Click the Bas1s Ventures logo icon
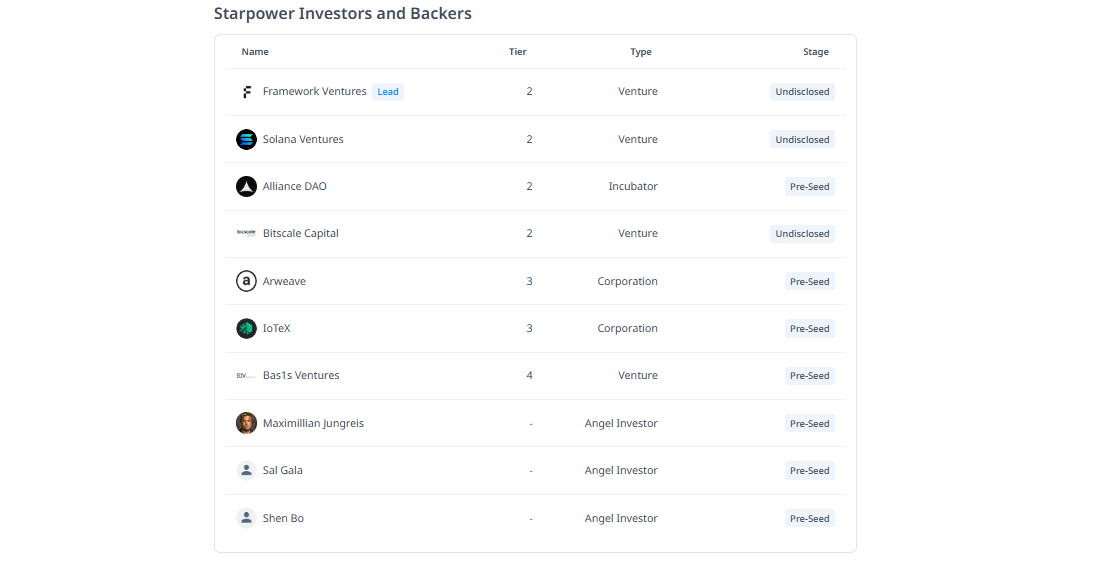 (246, 376)
